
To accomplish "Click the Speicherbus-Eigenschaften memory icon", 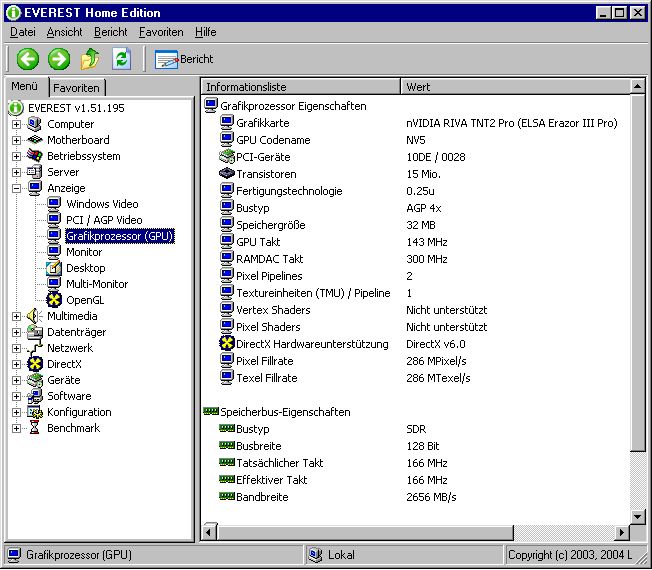I will (x=211, y=412).
